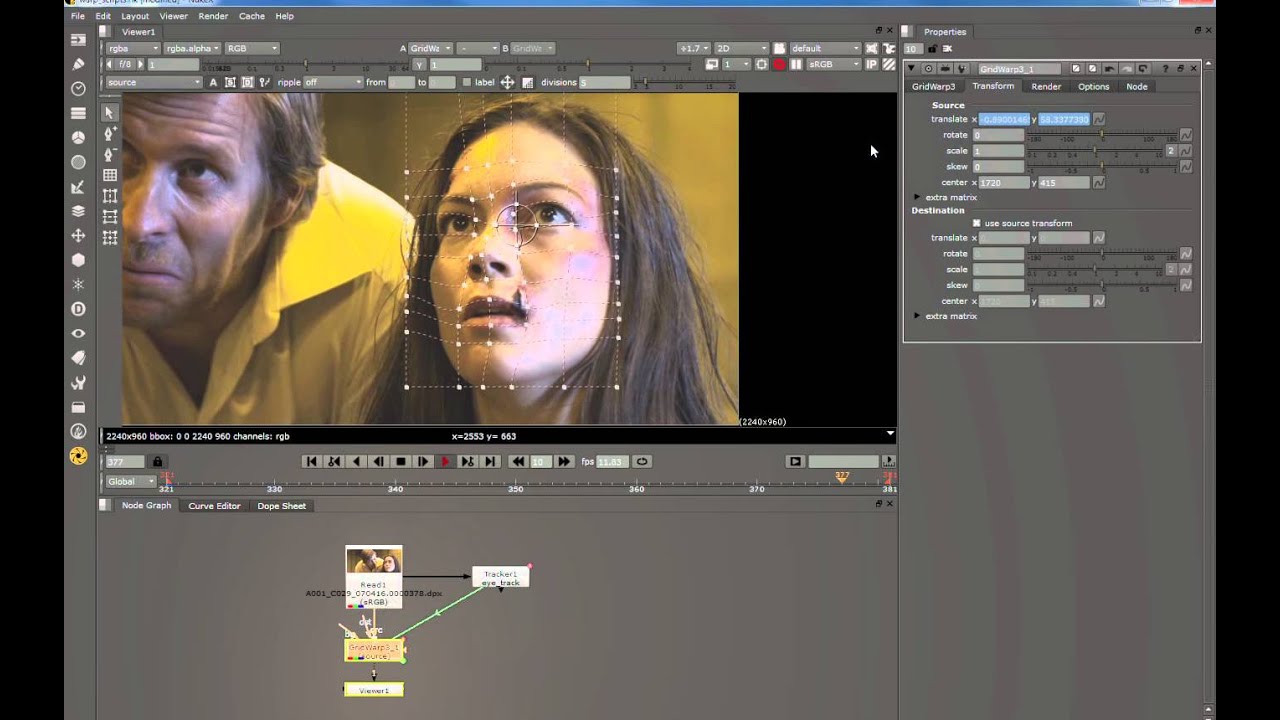Image resolution: width=1280 pixels, height=720 pixels.
Task: Expand the Source extra matrix section
Action: pyautogui.click(x=917, y=197)
